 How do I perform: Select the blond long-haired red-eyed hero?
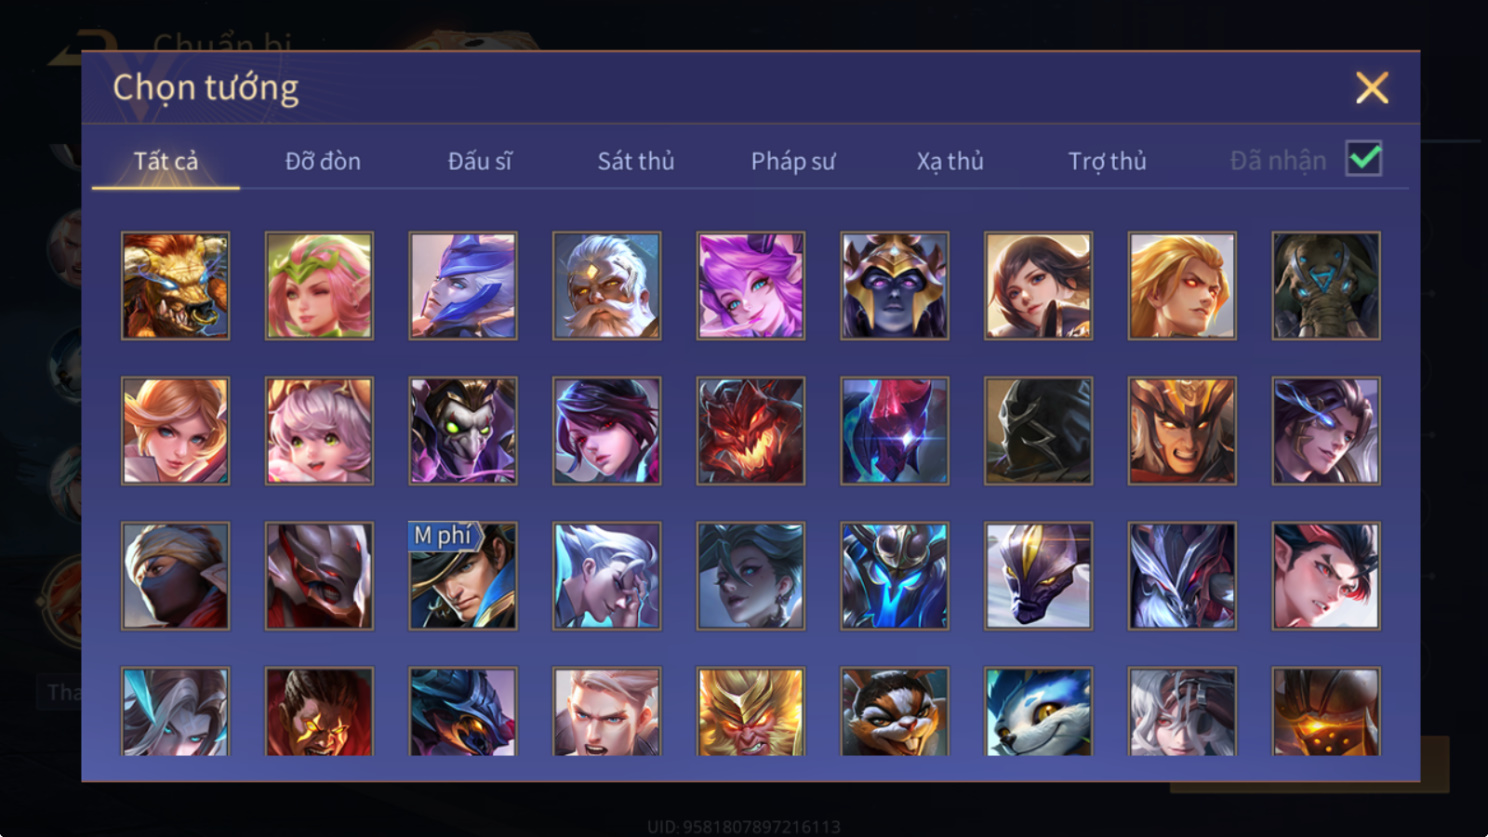click(1182, 286)
